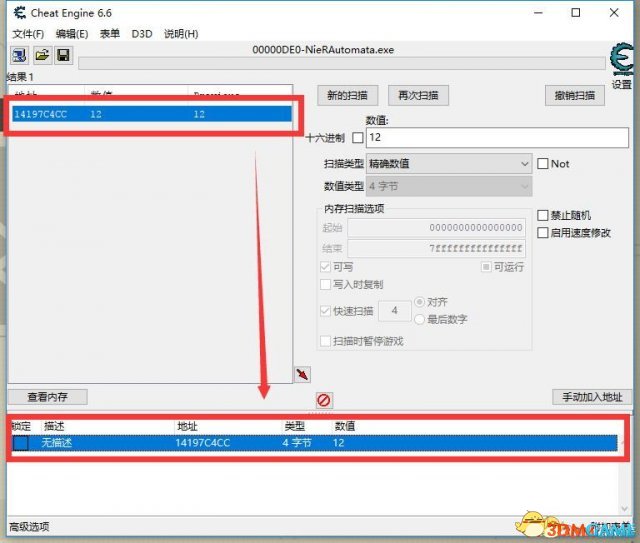Screen dimensions: 640x543
Task: Click the 地址 column header in address list
Action: tap(187, 427)
